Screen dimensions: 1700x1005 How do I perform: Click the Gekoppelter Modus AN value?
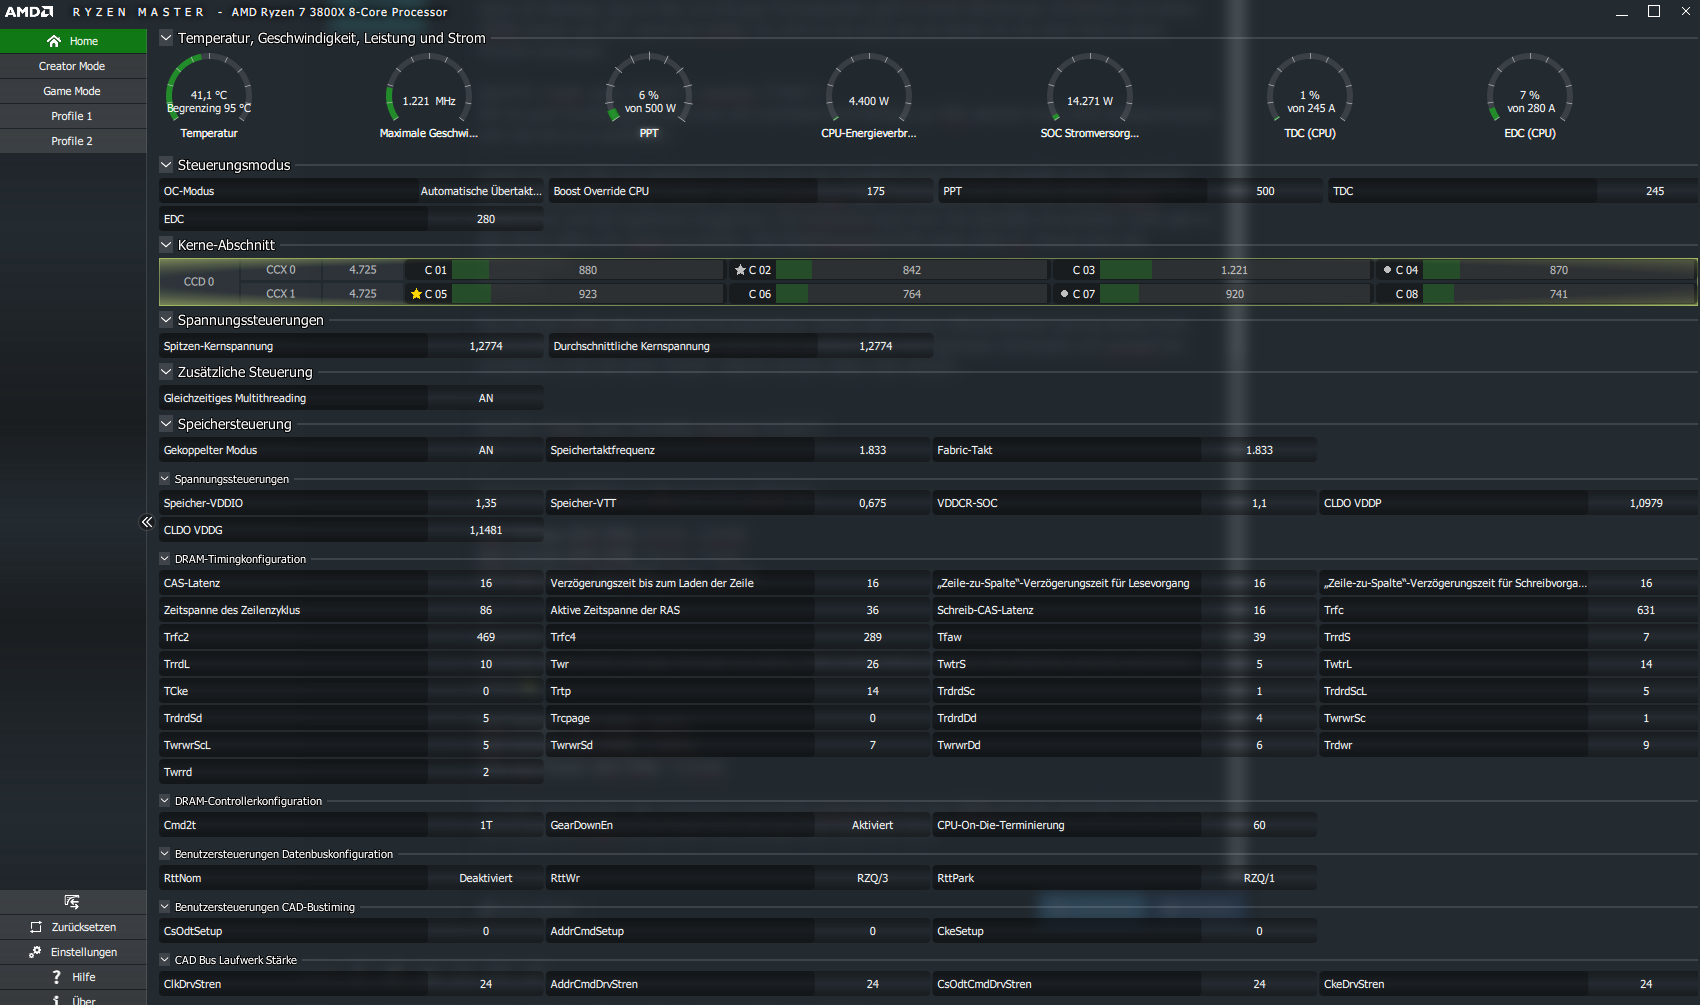coord(486,450)
